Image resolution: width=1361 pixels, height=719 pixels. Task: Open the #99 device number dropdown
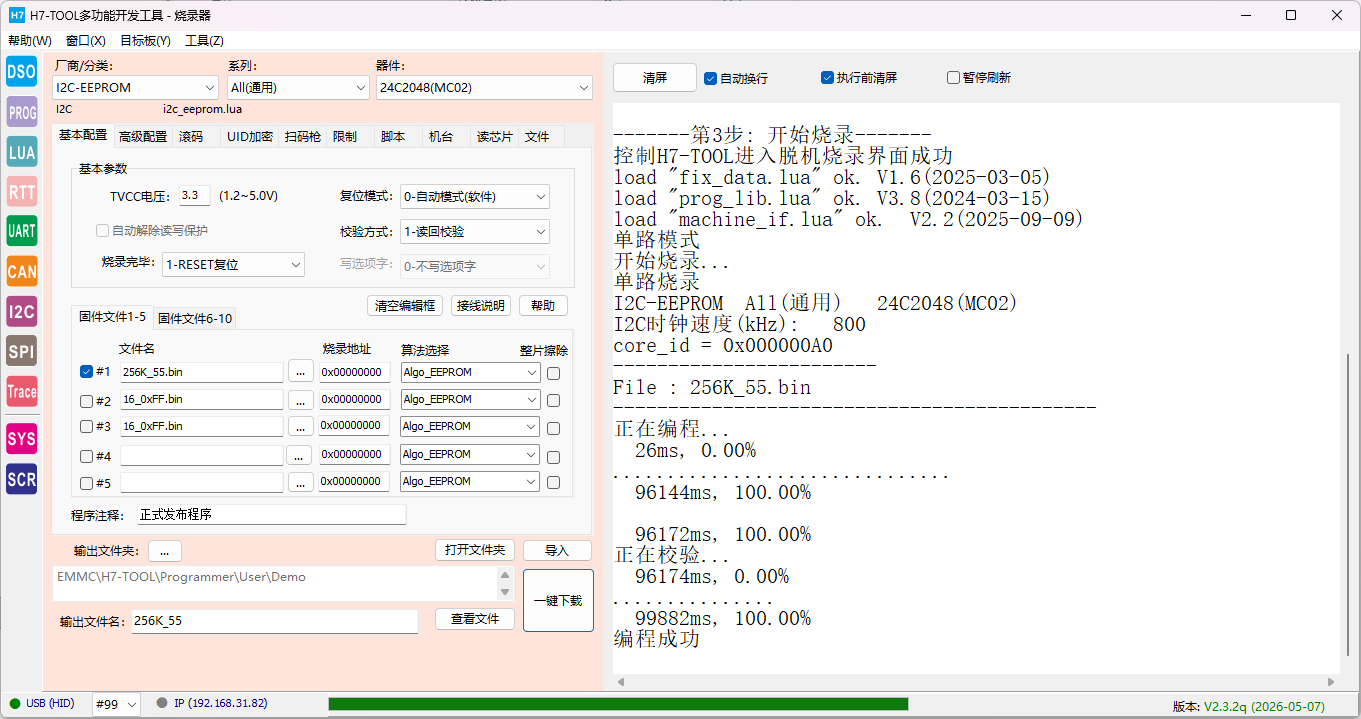click(x=116, y=704)
